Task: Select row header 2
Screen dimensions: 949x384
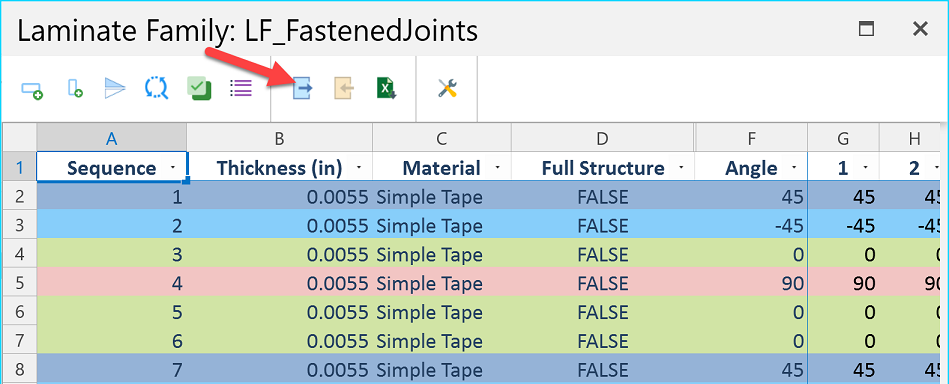Action: click(x=19, y=196)
